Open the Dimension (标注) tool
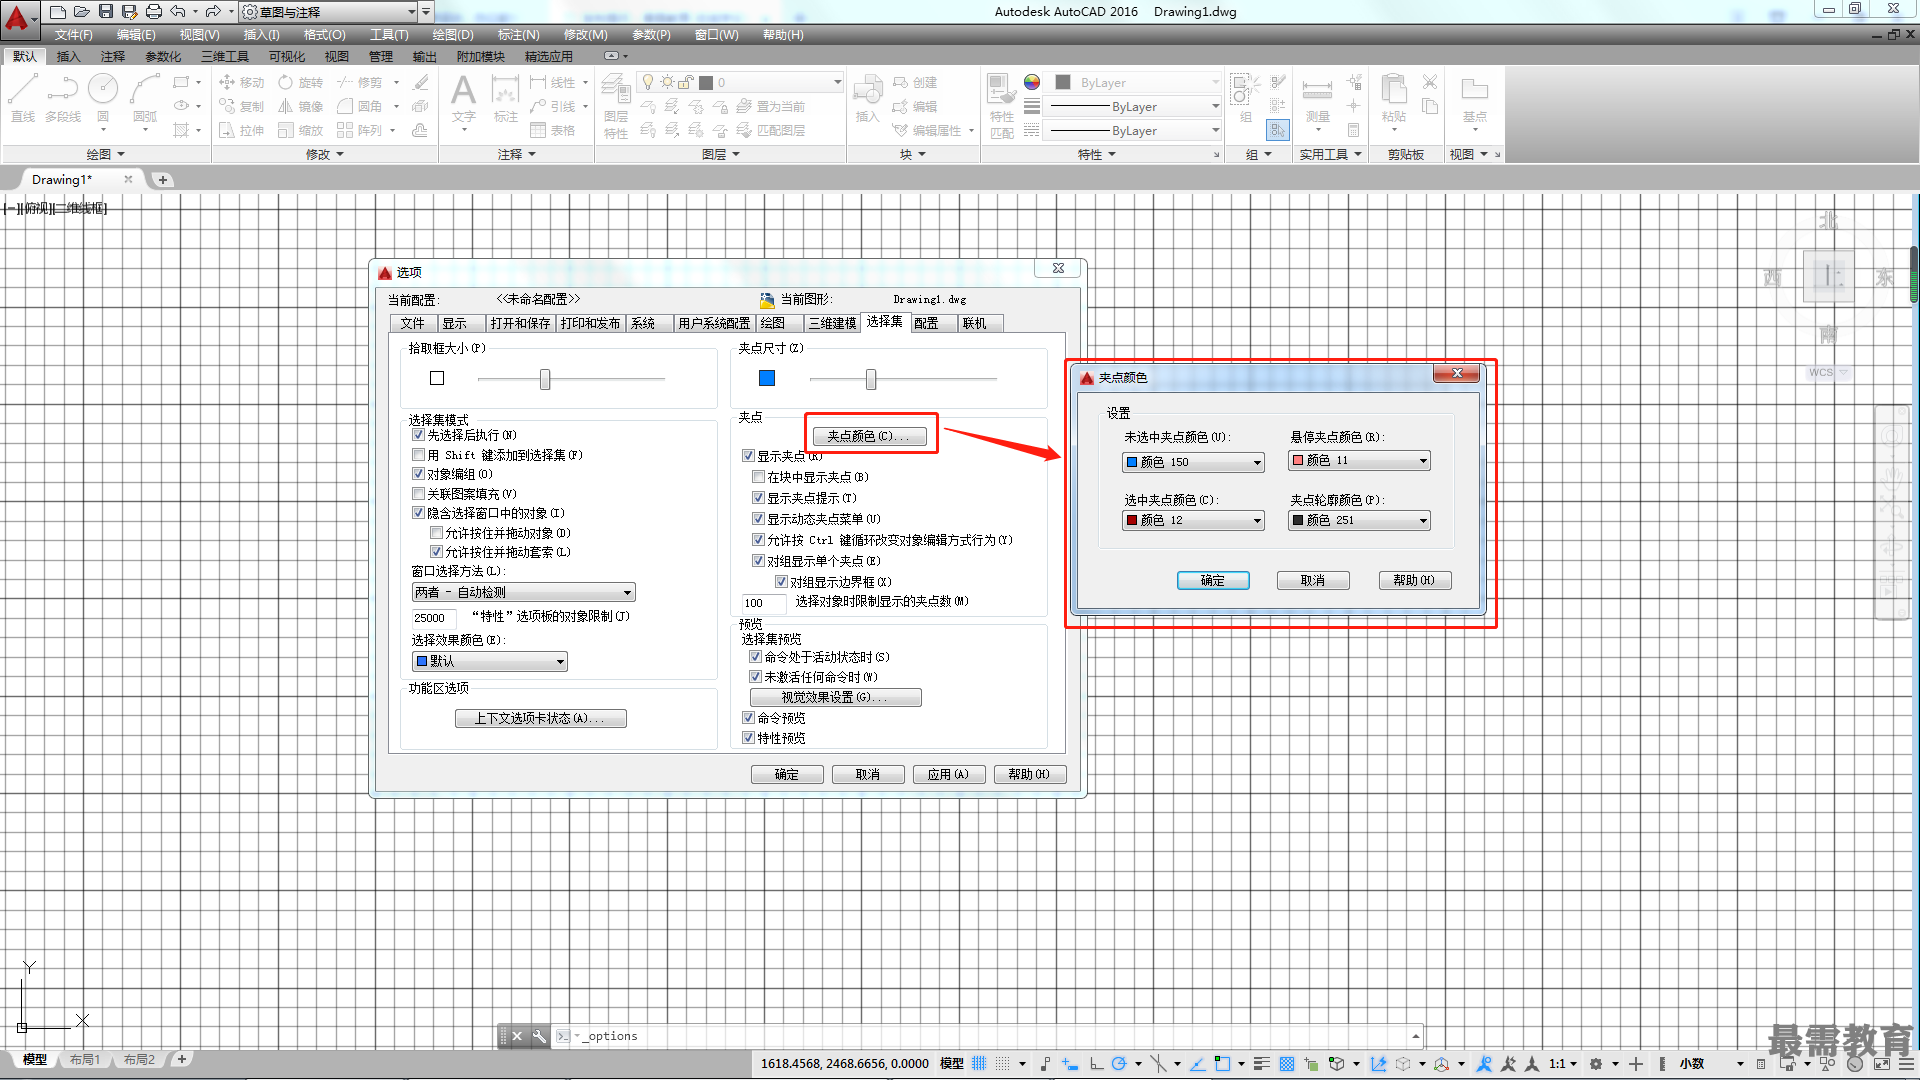This screenshot has height=1080, width=1920. tap(506, 99)
